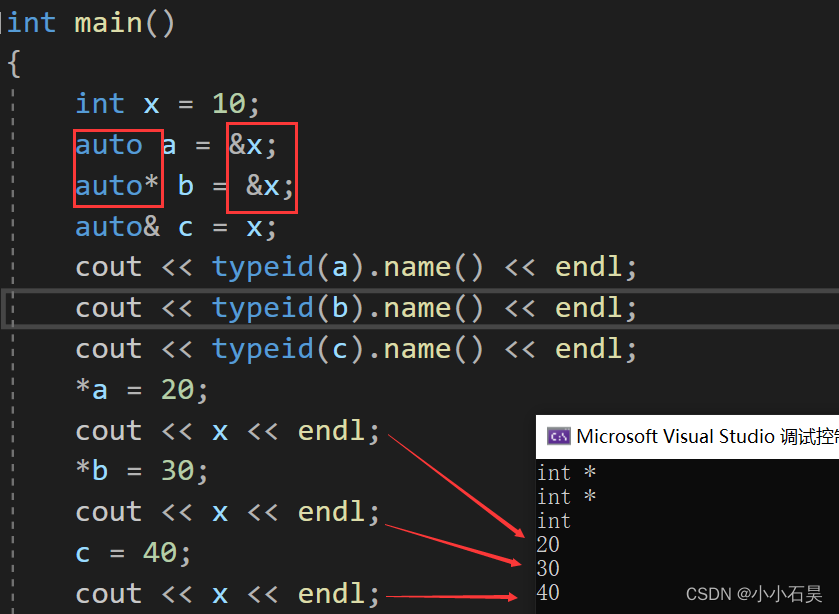839x614 pixels.
Task: Click the second 'int *' console output line
Action: [x=567, y=497]
